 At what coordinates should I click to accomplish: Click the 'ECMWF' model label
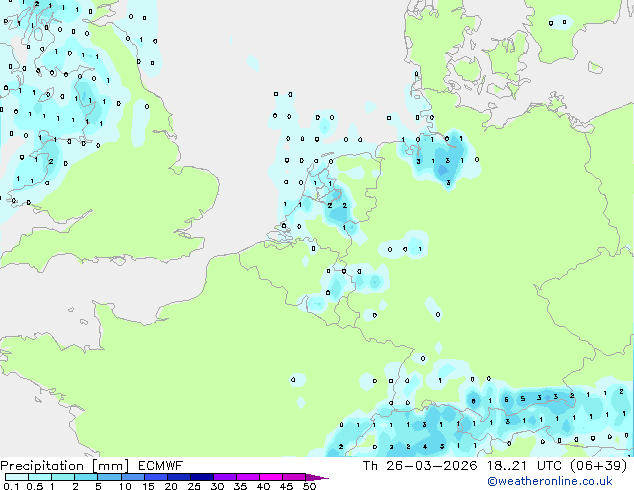tap(161, 466)
